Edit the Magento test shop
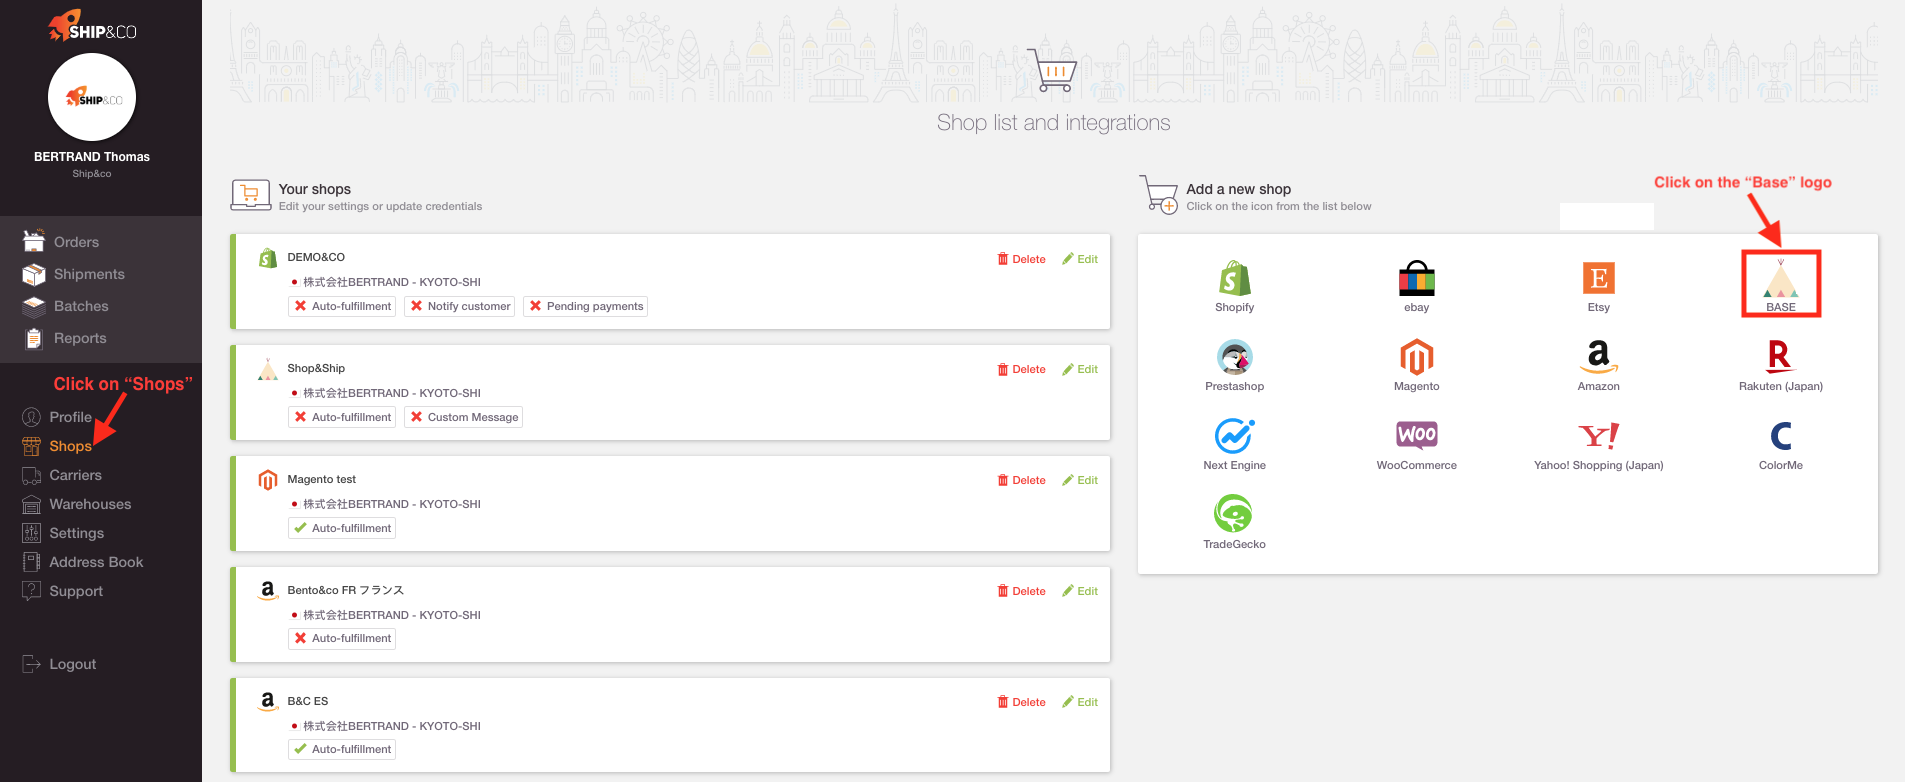Viewport: 1905px width, 782px height. pos(1080,480)
